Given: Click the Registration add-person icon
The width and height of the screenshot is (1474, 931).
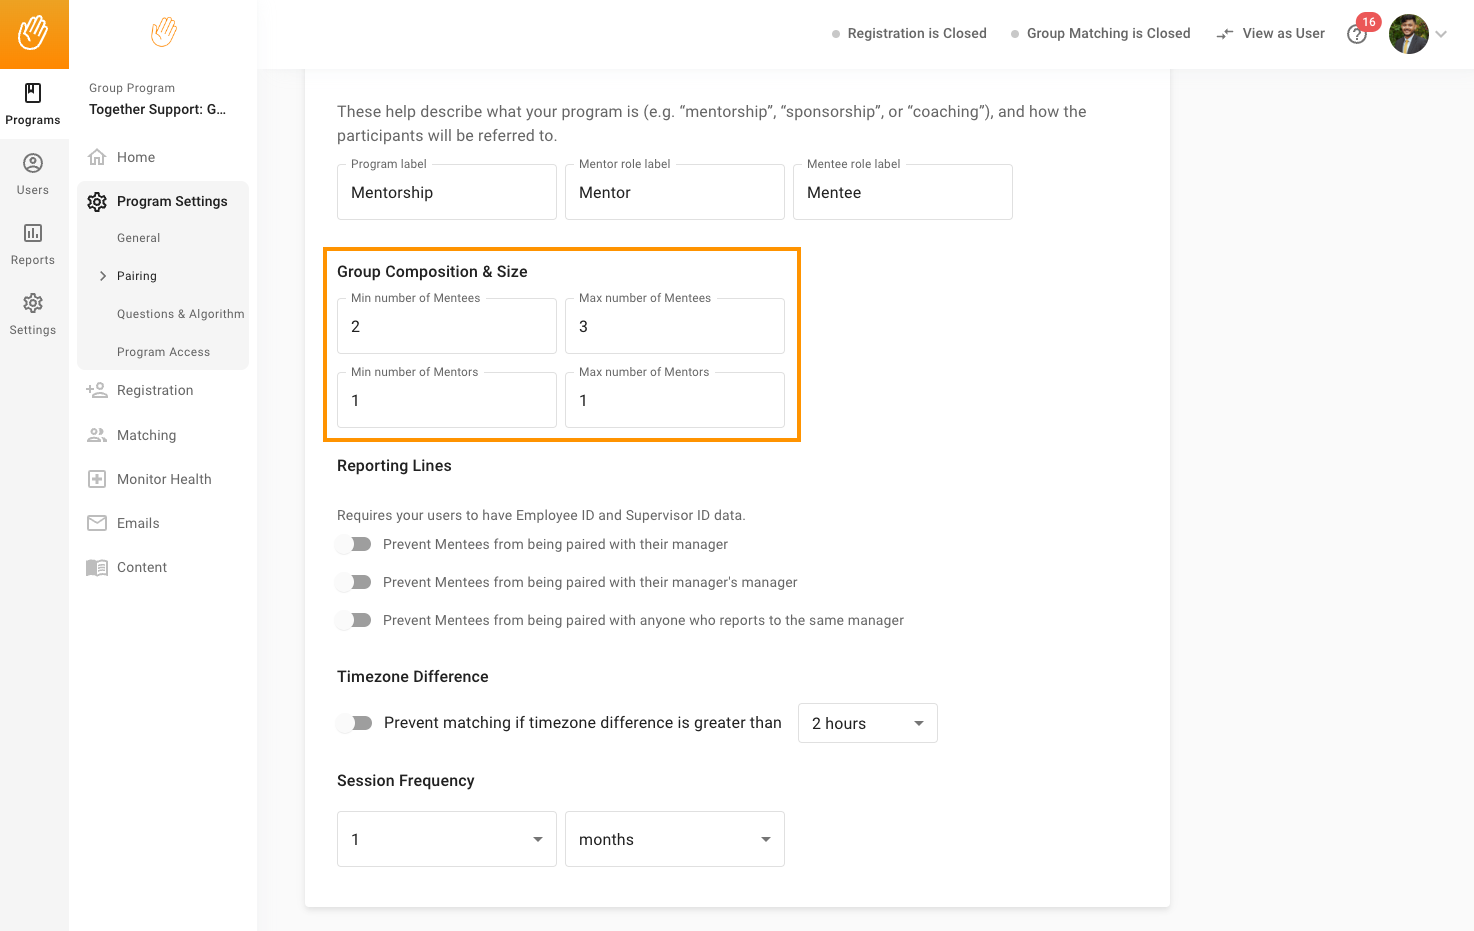Looking at the screenshot, I should click(97, 390).
